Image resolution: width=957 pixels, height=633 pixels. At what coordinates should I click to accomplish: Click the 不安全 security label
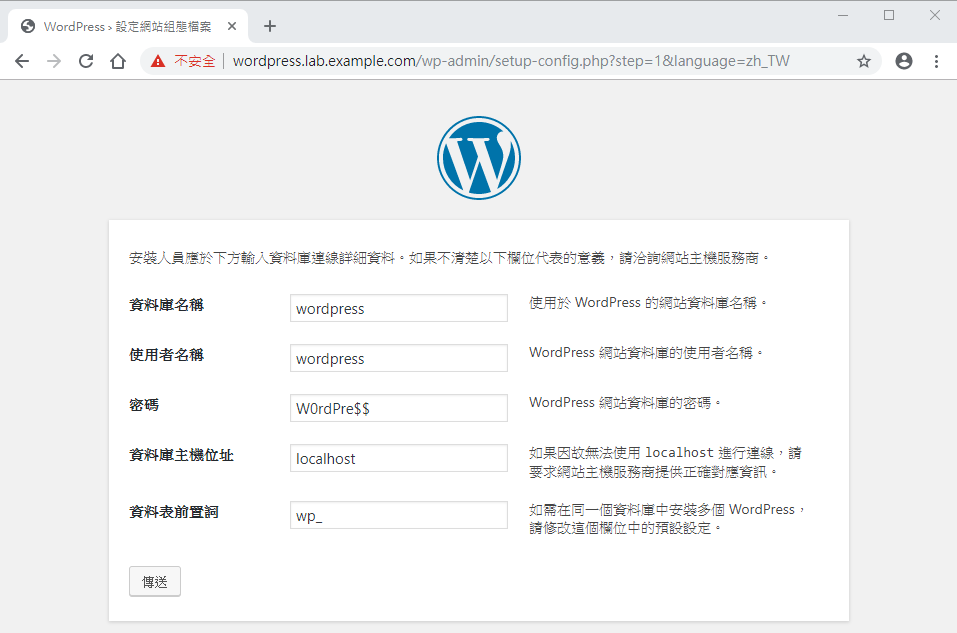click(195, 61)
